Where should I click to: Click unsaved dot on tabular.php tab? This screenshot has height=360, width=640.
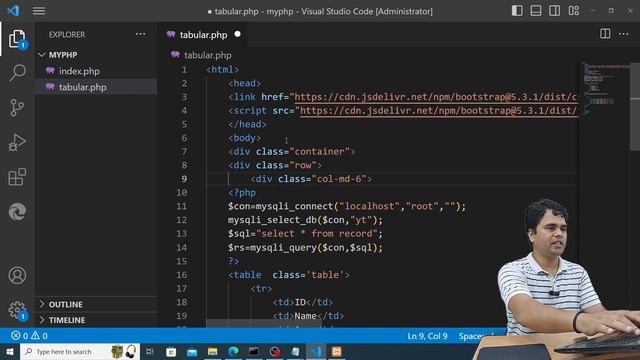(x=238, y=34)
